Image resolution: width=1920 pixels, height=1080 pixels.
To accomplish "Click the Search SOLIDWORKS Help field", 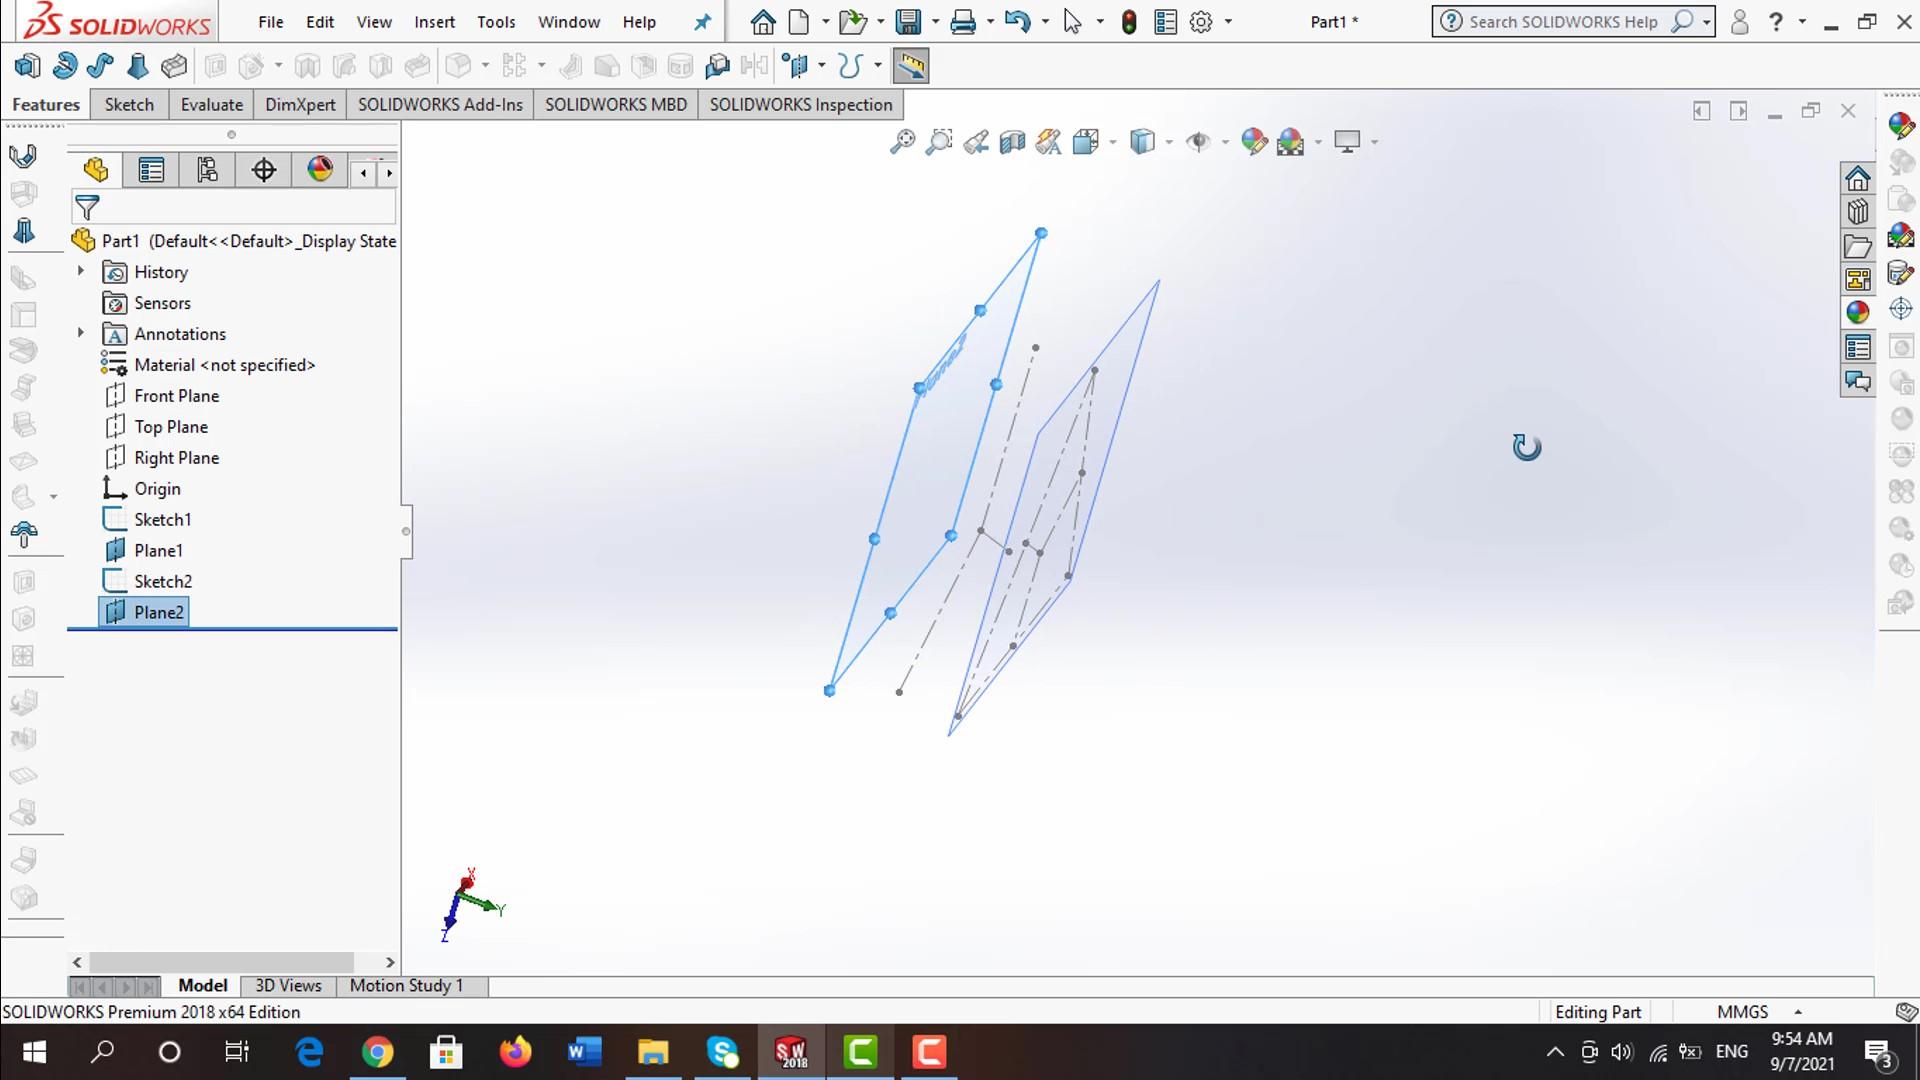I will click(x=1562, y=22).
